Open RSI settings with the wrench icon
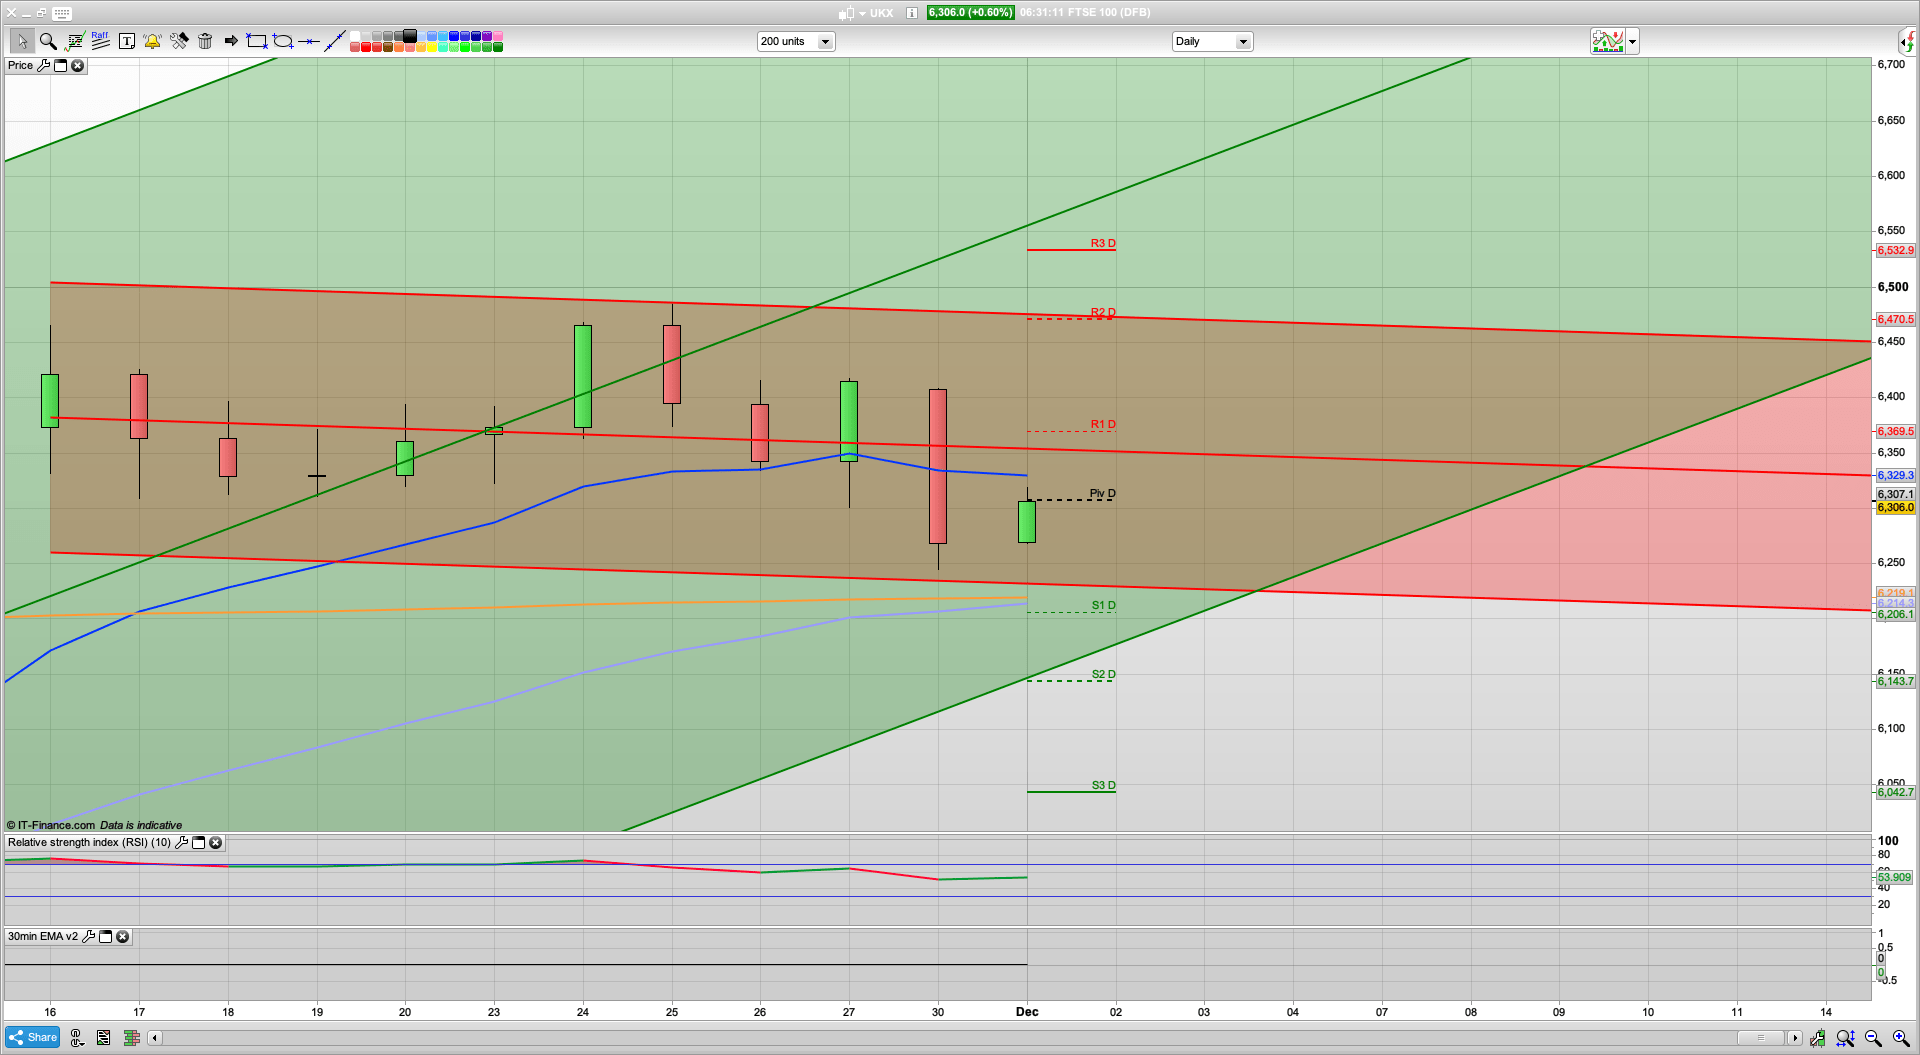The image size is (1920, 1055). 181,842
